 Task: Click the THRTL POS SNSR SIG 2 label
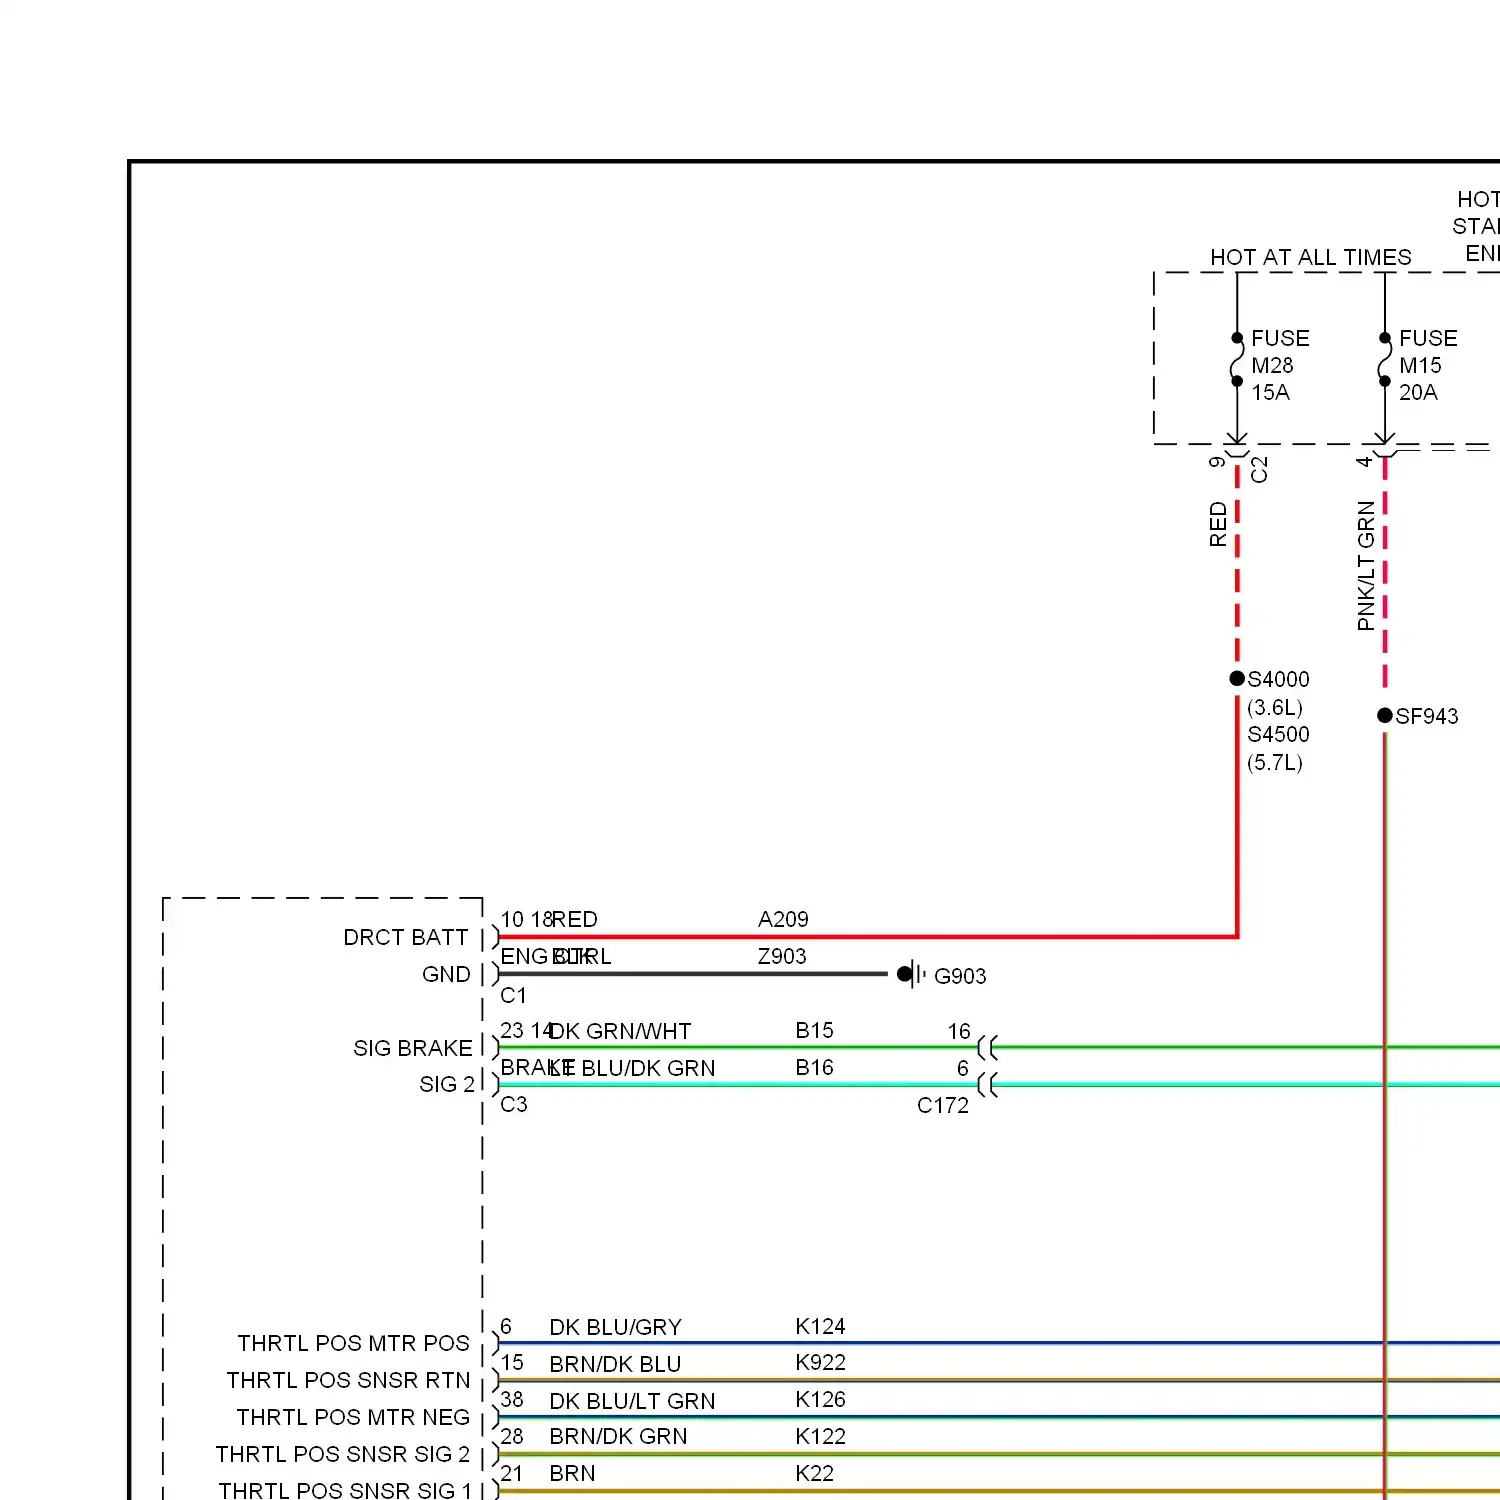coord(343,1454)
